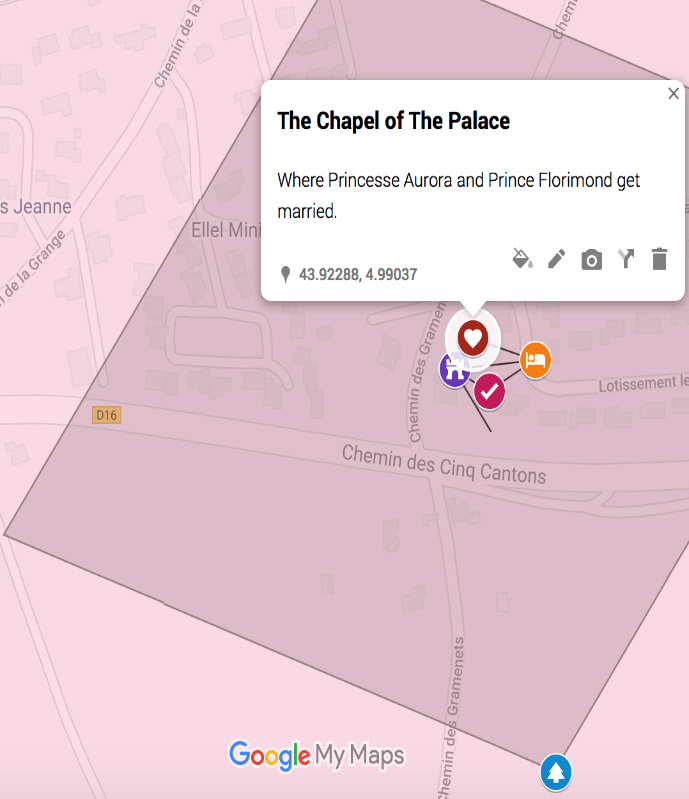Click the blue tree marker
Image resolution: width=689 pixels, height=799 pixels.
[x=556, y=772]
